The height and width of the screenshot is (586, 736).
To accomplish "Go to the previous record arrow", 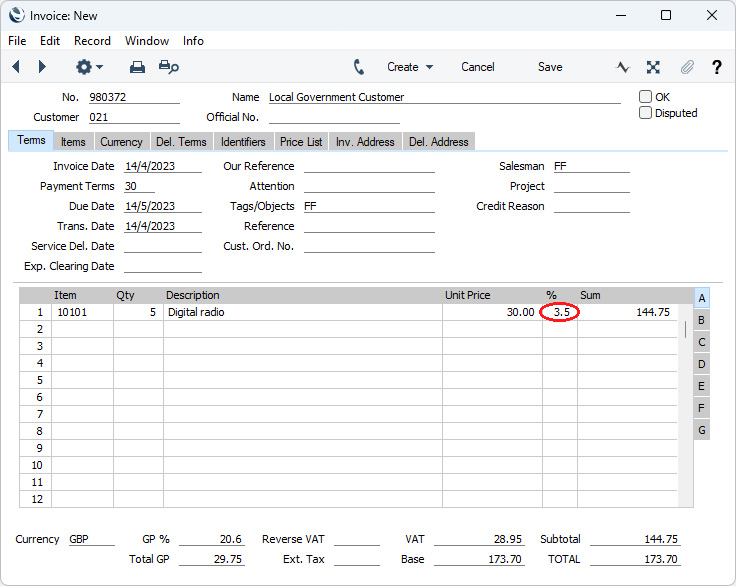I will [16, 67].
